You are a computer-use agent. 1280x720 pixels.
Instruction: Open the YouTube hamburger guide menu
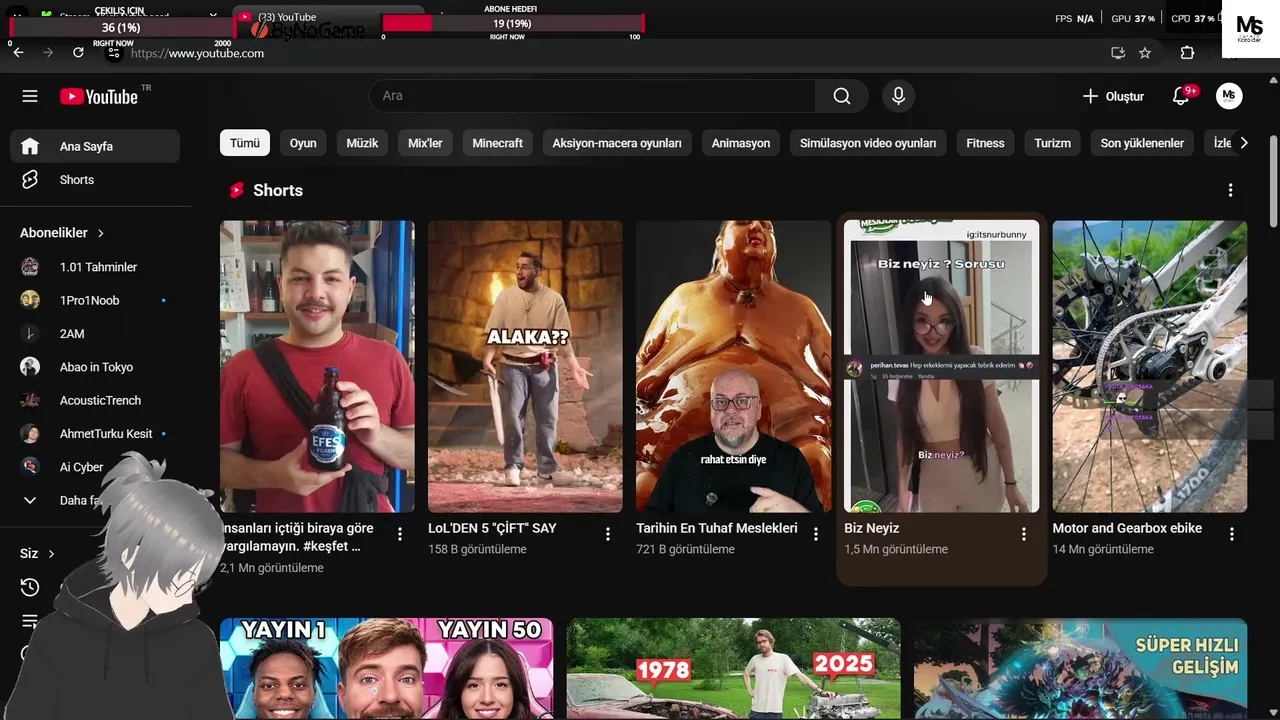pos(30,96)
